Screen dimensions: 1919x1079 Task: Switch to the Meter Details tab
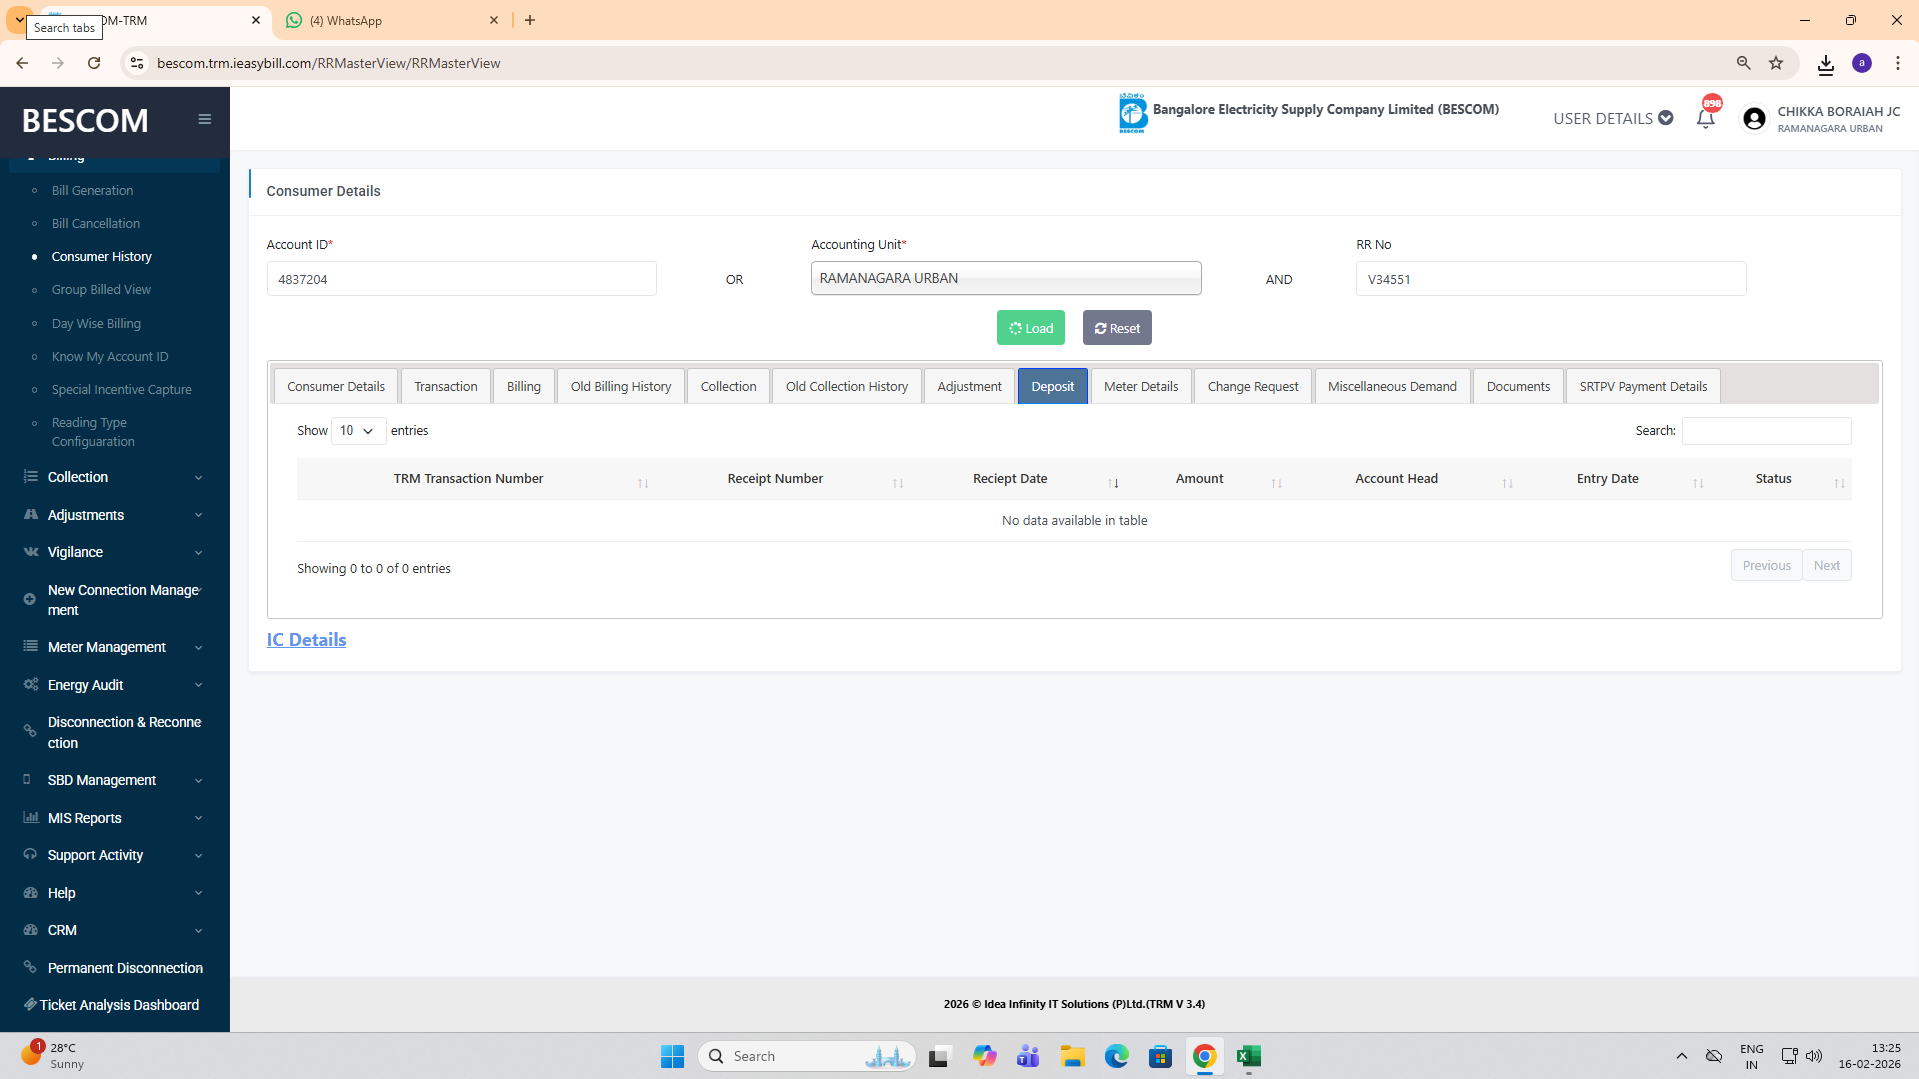coord(1140,387)
